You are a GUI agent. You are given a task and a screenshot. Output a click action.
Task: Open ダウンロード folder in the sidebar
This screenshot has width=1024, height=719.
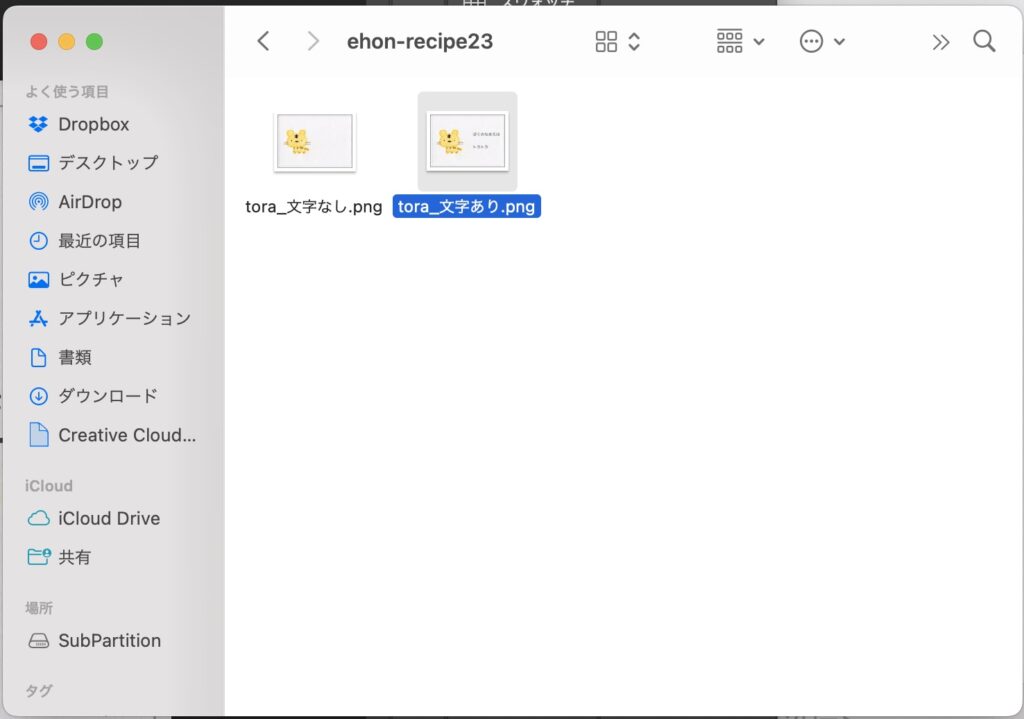pyautogui.click(x=107, y=396)
